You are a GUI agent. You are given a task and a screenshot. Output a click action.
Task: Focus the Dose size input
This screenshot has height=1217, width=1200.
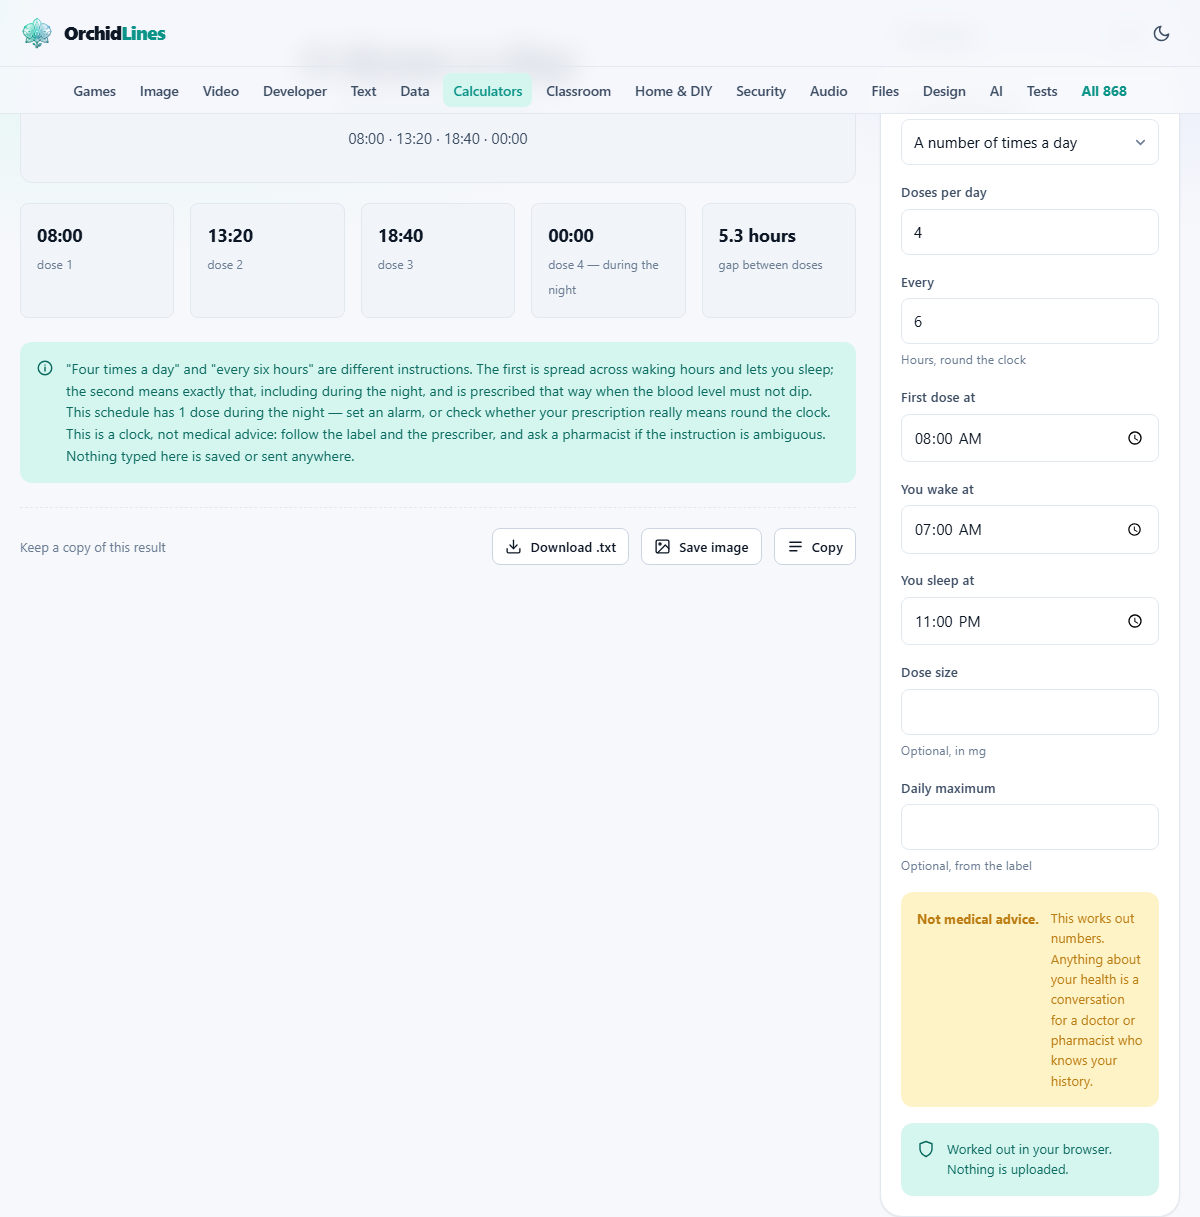(x=1030, y=712)
